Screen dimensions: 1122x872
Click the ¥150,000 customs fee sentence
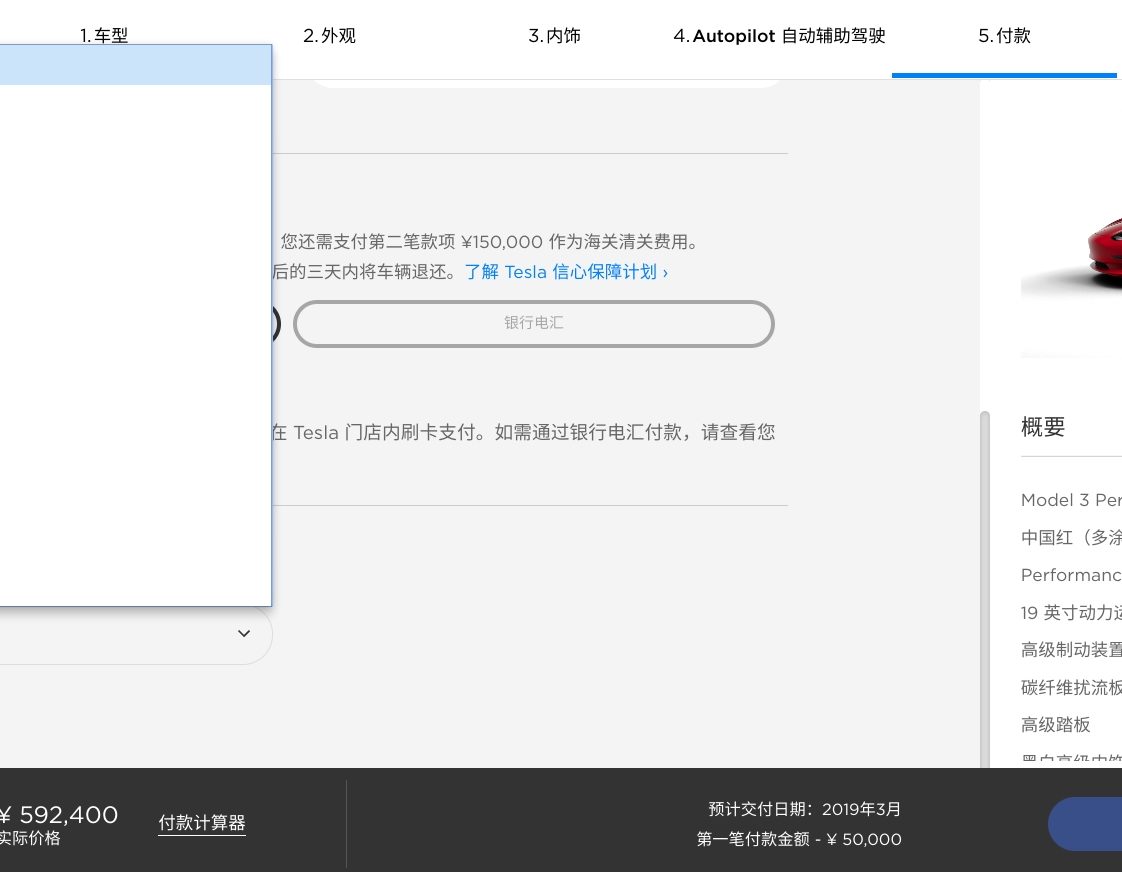click(x=490, y=242)
